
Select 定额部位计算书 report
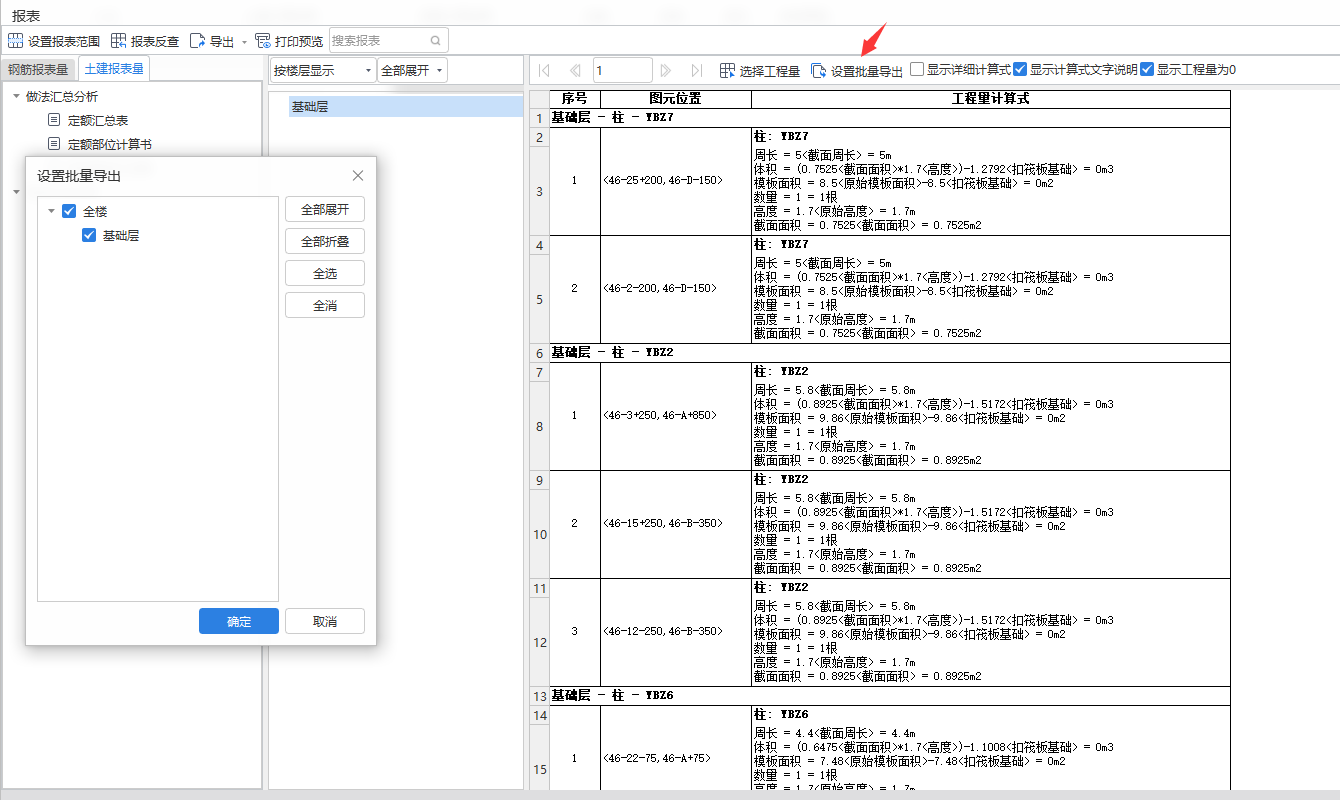(x=110, y=144)
